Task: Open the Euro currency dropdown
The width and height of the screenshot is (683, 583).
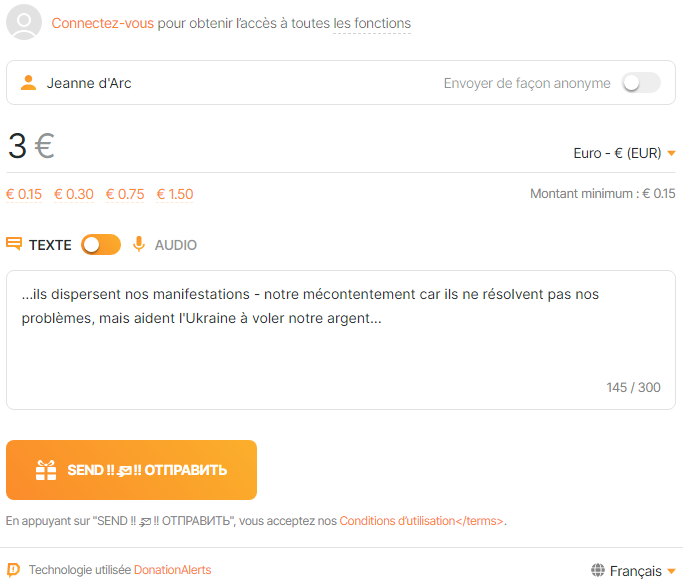Action: pos(624,153)
